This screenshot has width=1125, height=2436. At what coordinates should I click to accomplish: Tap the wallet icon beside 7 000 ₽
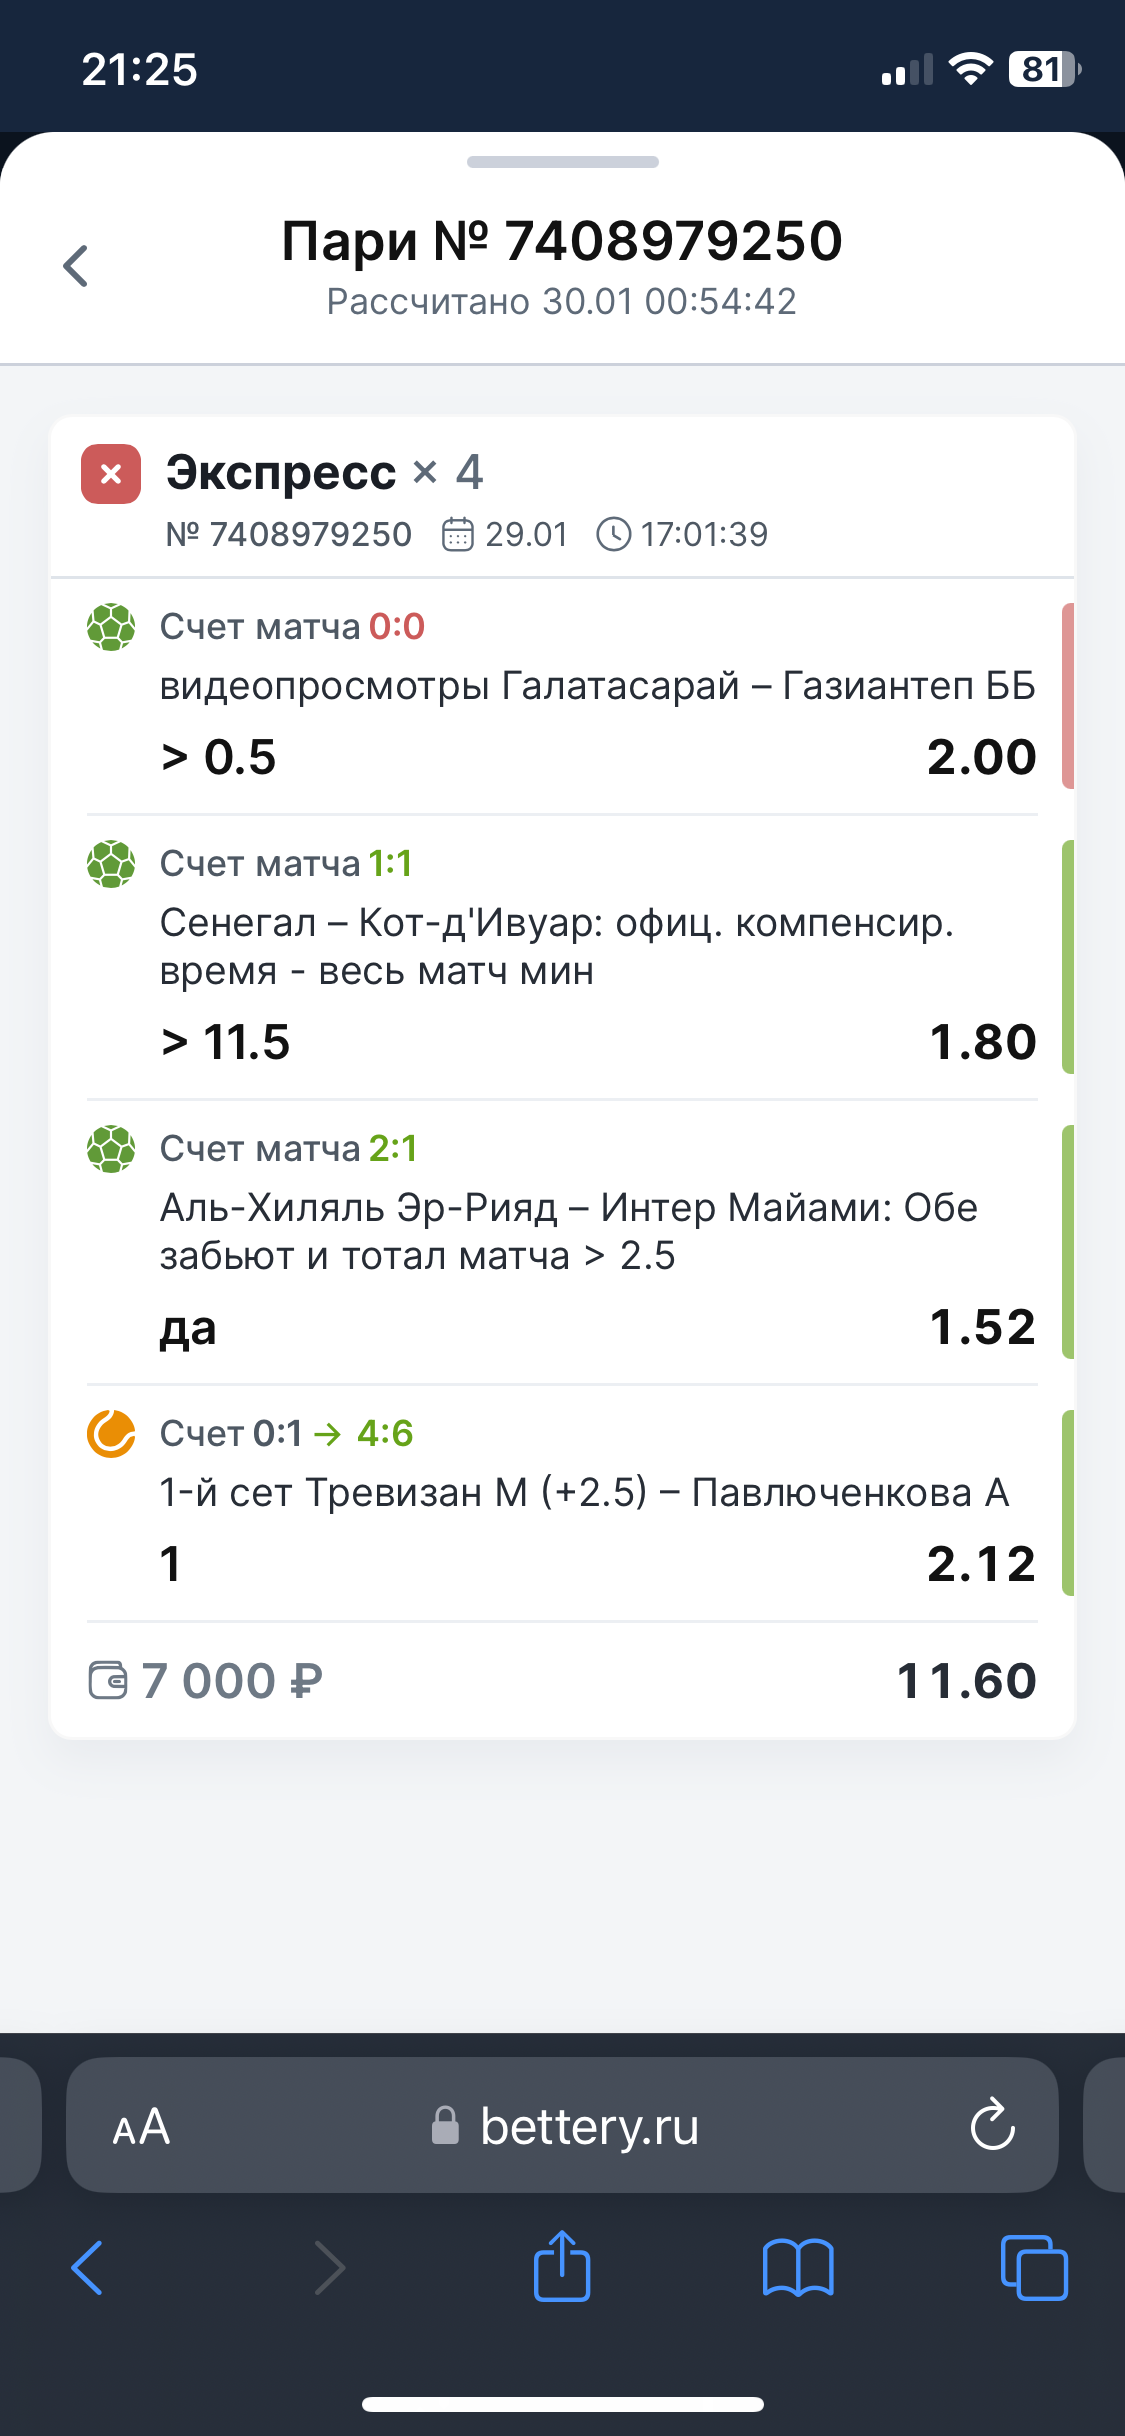coord(108,1680)
